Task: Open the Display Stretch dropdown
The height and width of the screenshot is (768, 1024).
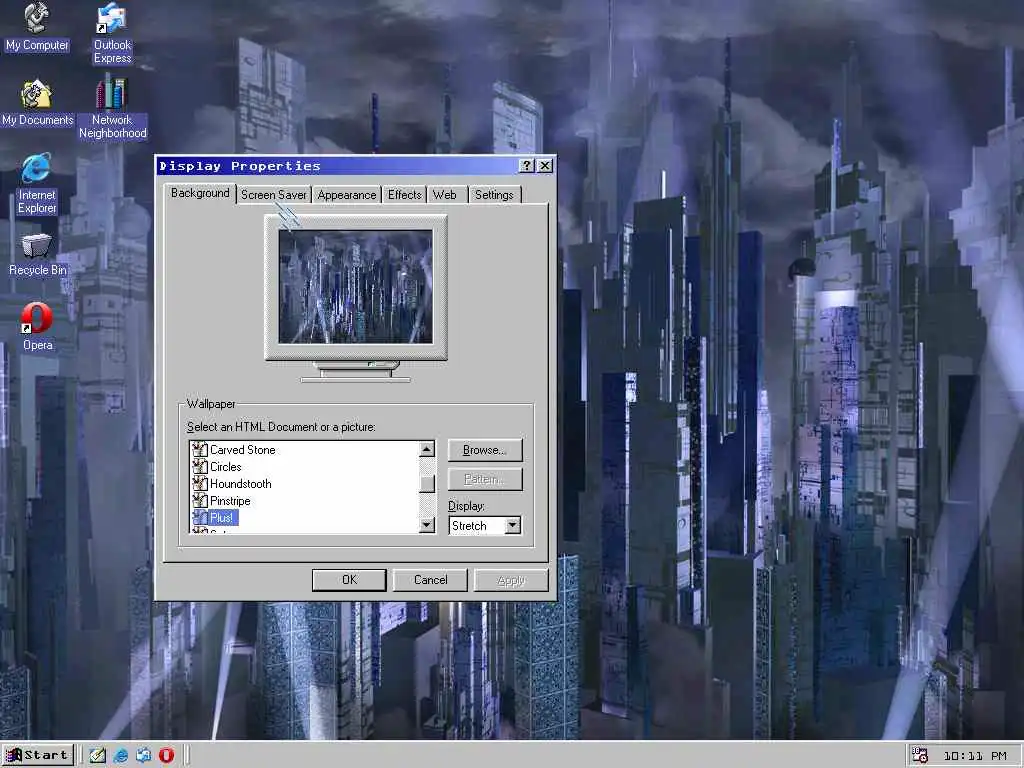Action: tap(513, 526)
